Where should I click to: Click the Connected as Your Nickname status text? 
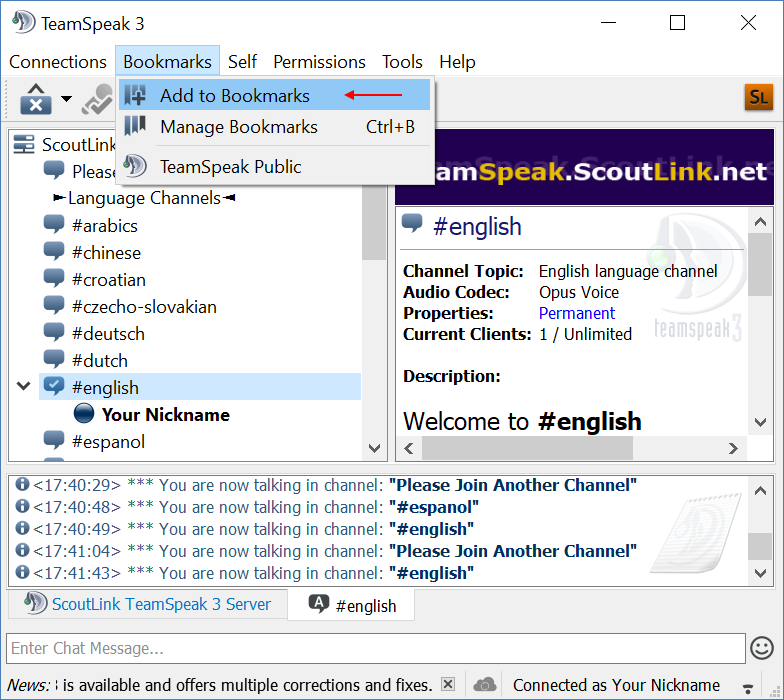(x=616, y=684)
